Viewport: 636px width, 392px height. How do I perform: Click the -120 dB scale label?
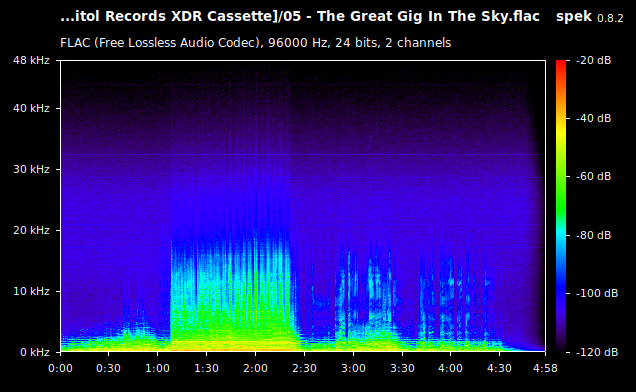click(597, 352)
